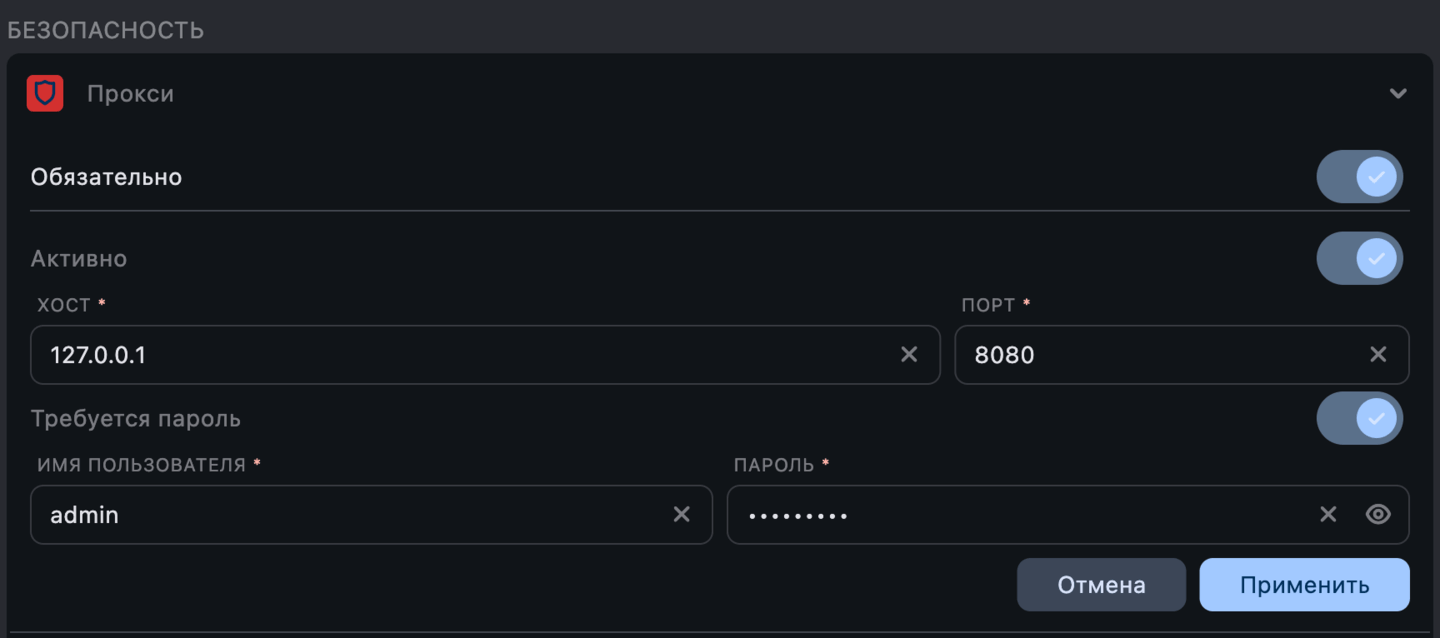Focus the Хост input field
Image resolution: width=1440 pixels, height=638 pixels.
pos(460,354)
